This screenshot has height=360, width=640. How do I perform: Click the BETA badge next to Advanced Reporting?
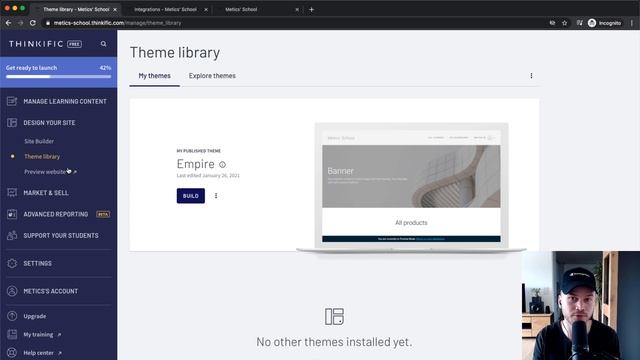click(103, 214)
